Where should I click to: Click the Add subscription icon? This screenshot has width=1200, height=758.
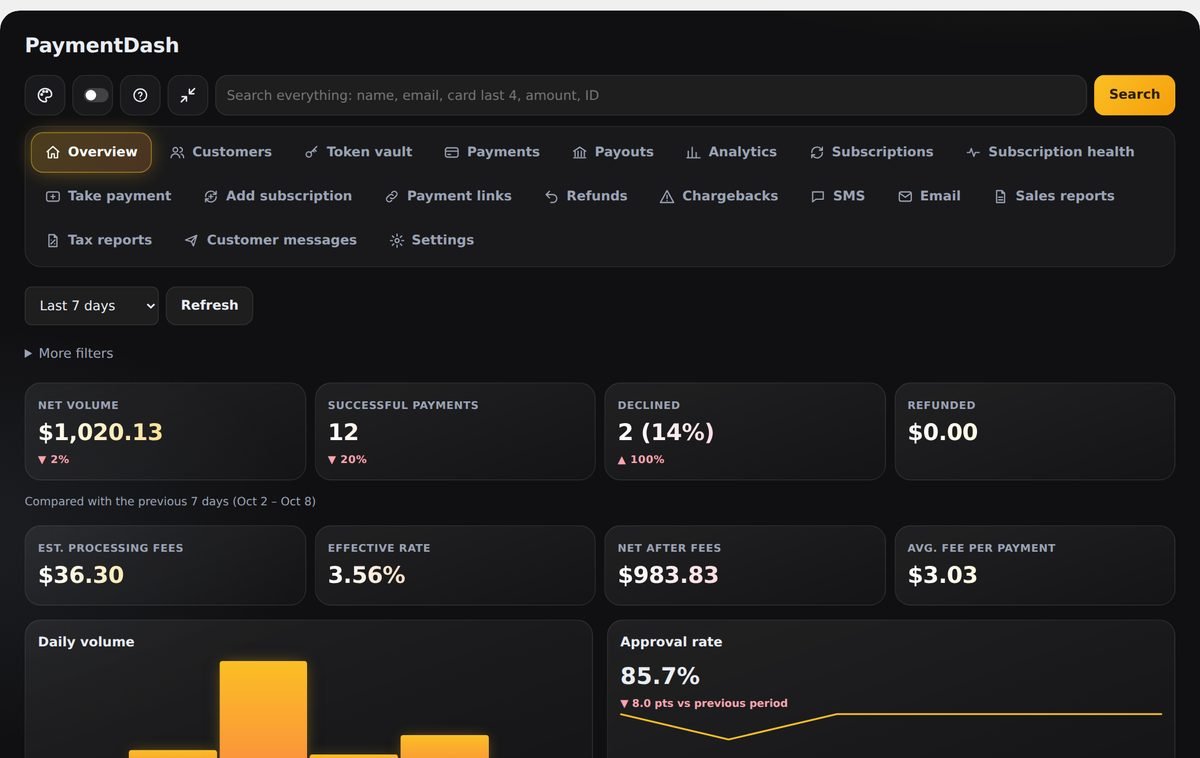(211, 197)
